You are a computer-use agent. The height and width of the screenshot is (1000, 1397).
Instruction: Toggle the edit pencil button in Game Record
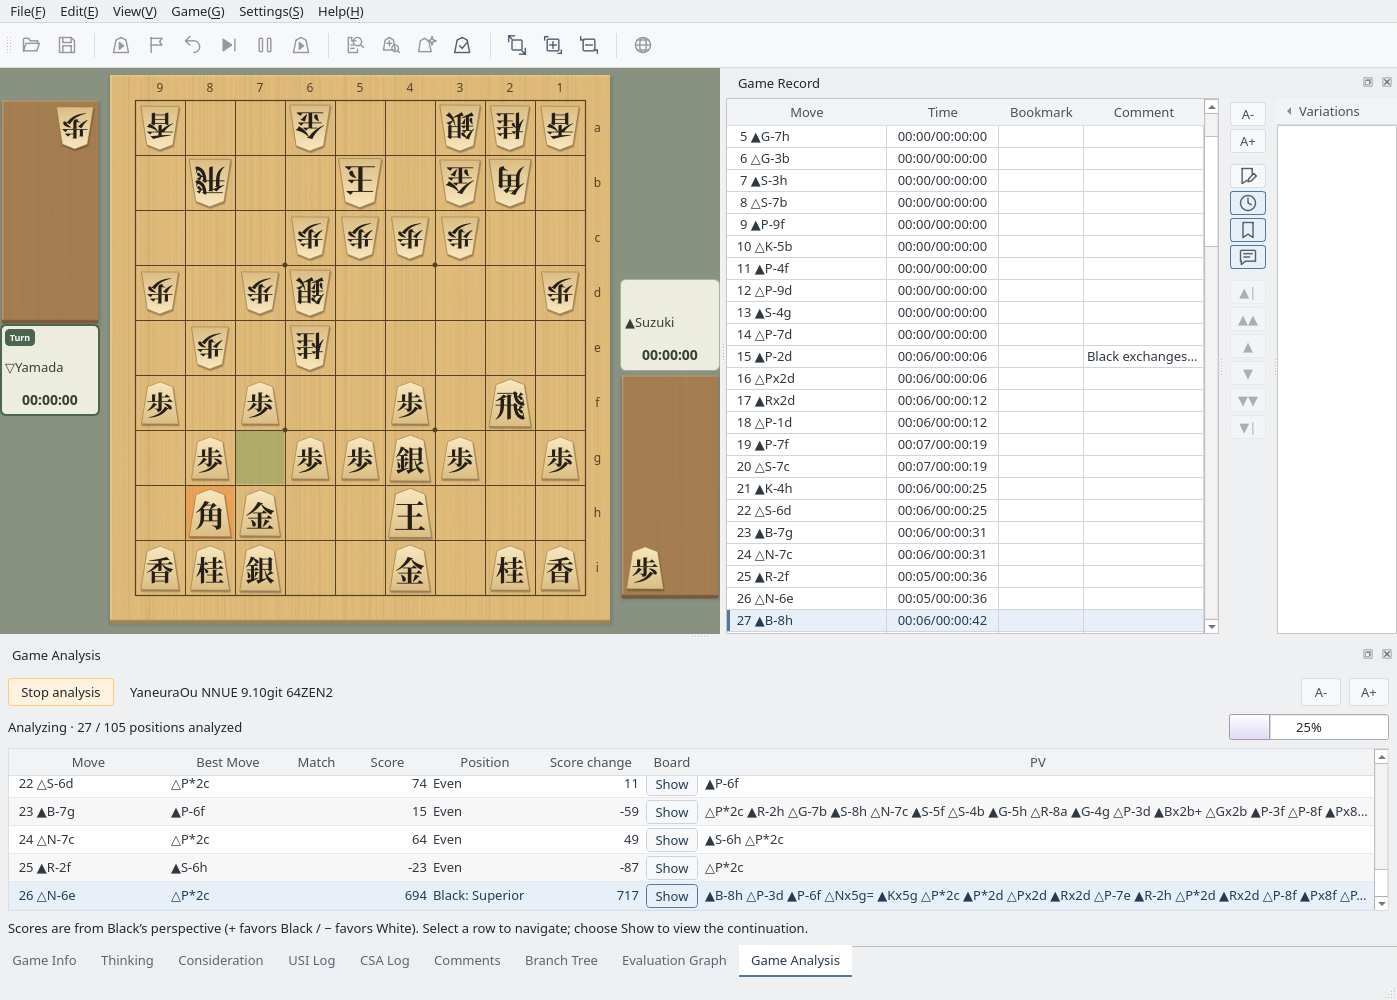pyautogui.click(x=1248, y=176)
